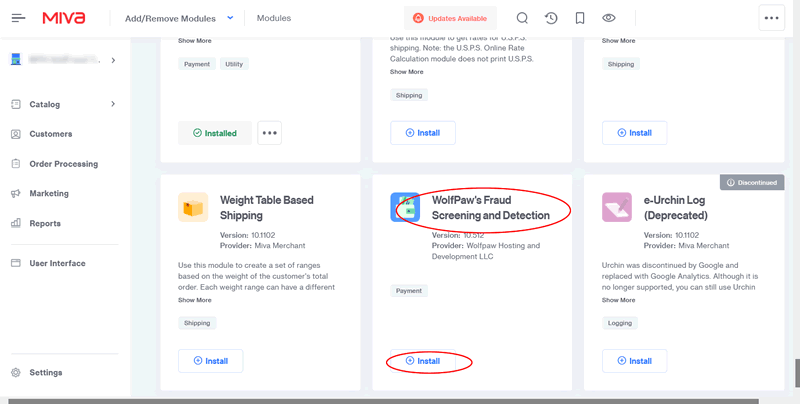Viewport: 800px width, 404px height.
Task: Expand the Catalog sidebar item
Action: pyautogui.click(x=113, y=104)
